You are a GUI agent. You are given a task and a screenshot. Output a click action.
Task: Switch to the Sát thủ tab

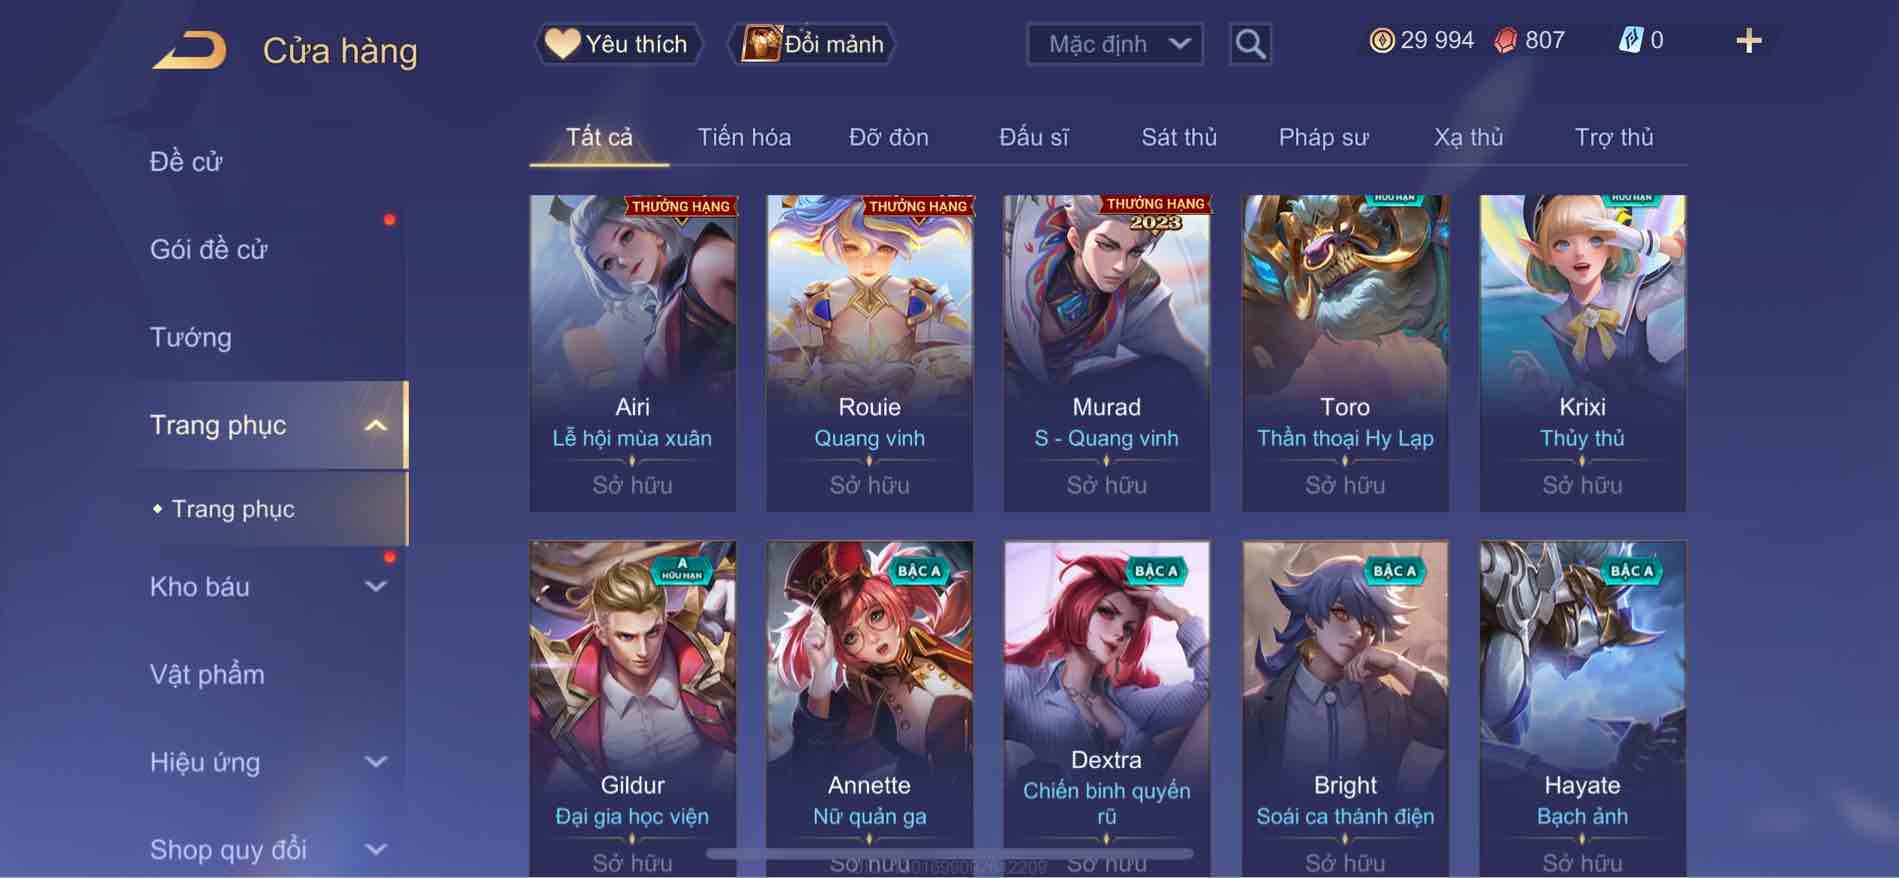tap(1179, 137)
